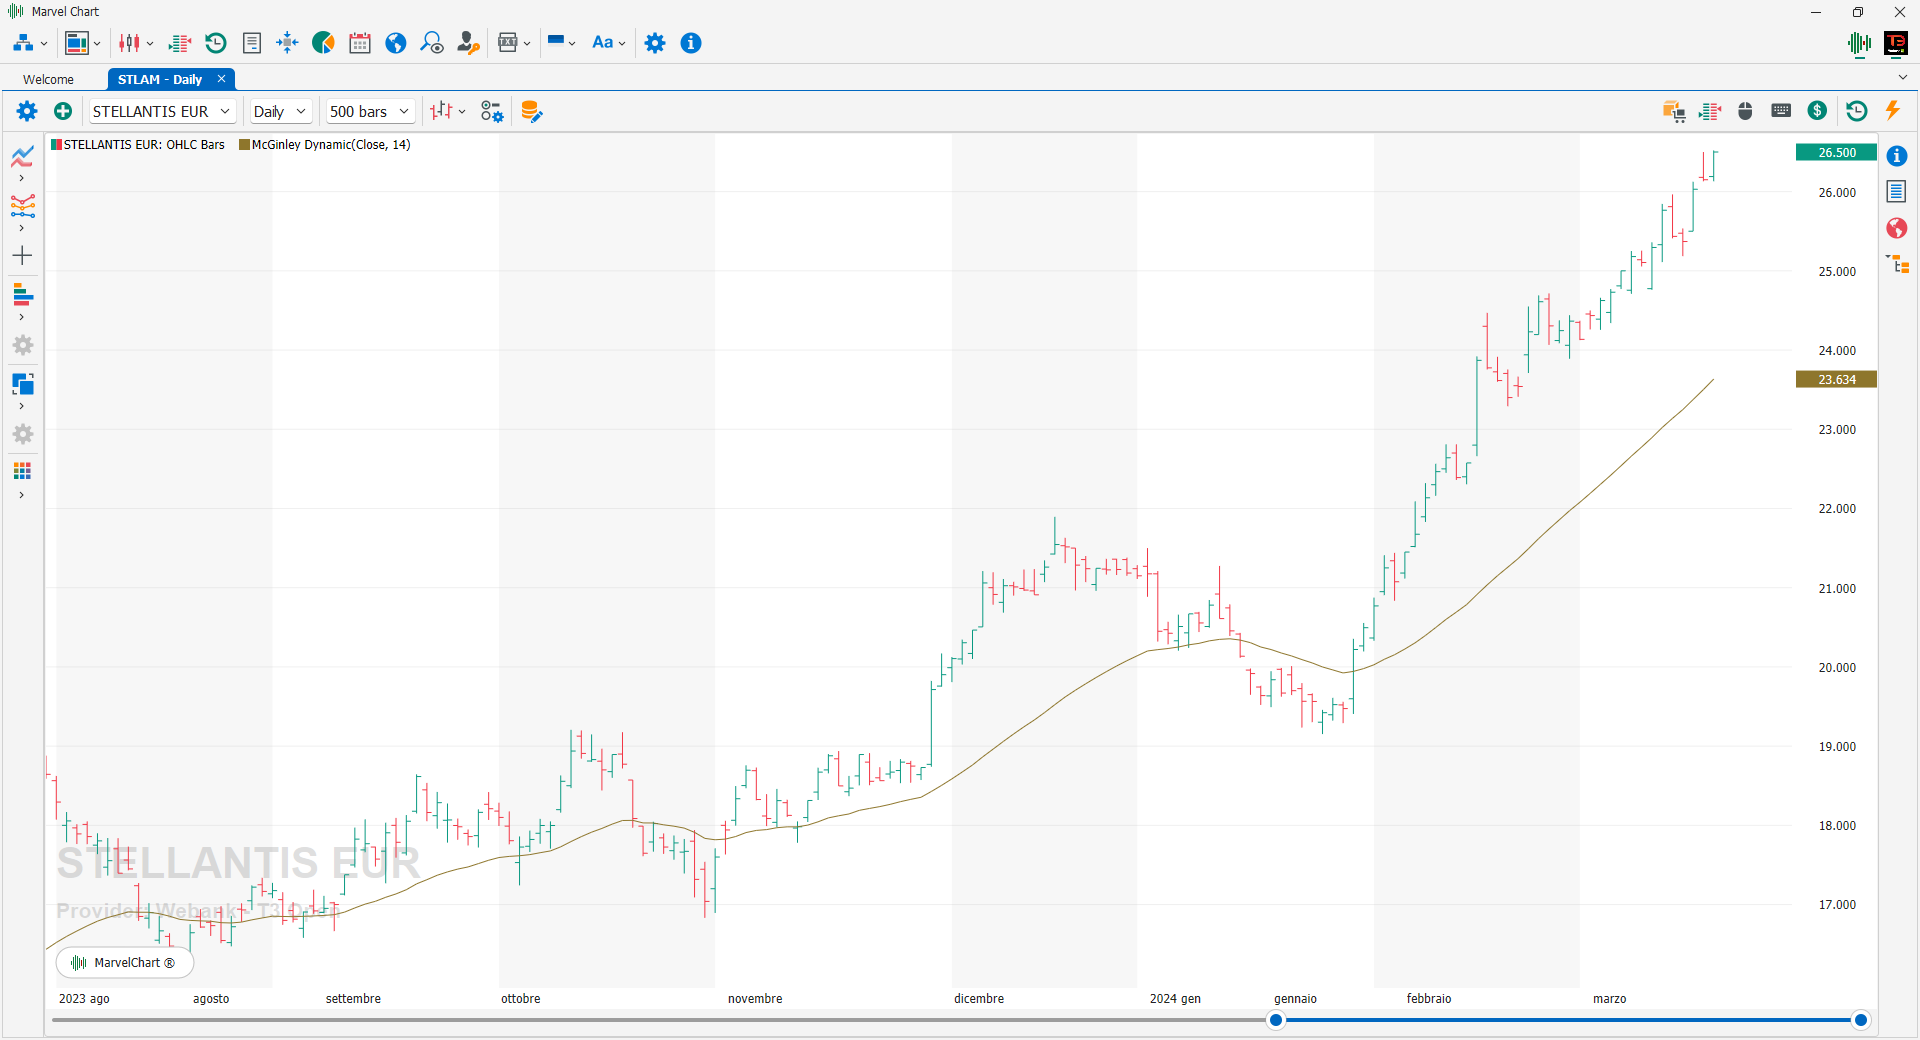Screen dimensions: 1920x1040
Task: Expand the line tools chevron in left sidebar
Action: 21,179
